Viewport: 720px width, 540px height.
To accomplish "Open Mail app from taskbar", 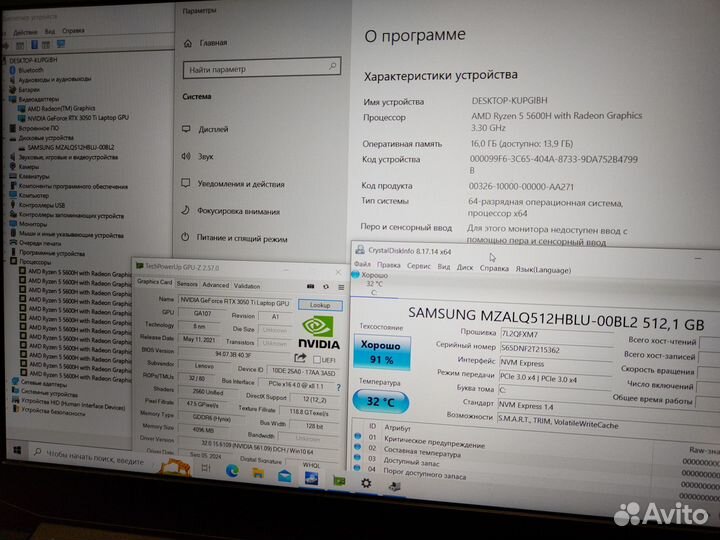I will coord(285,476).
